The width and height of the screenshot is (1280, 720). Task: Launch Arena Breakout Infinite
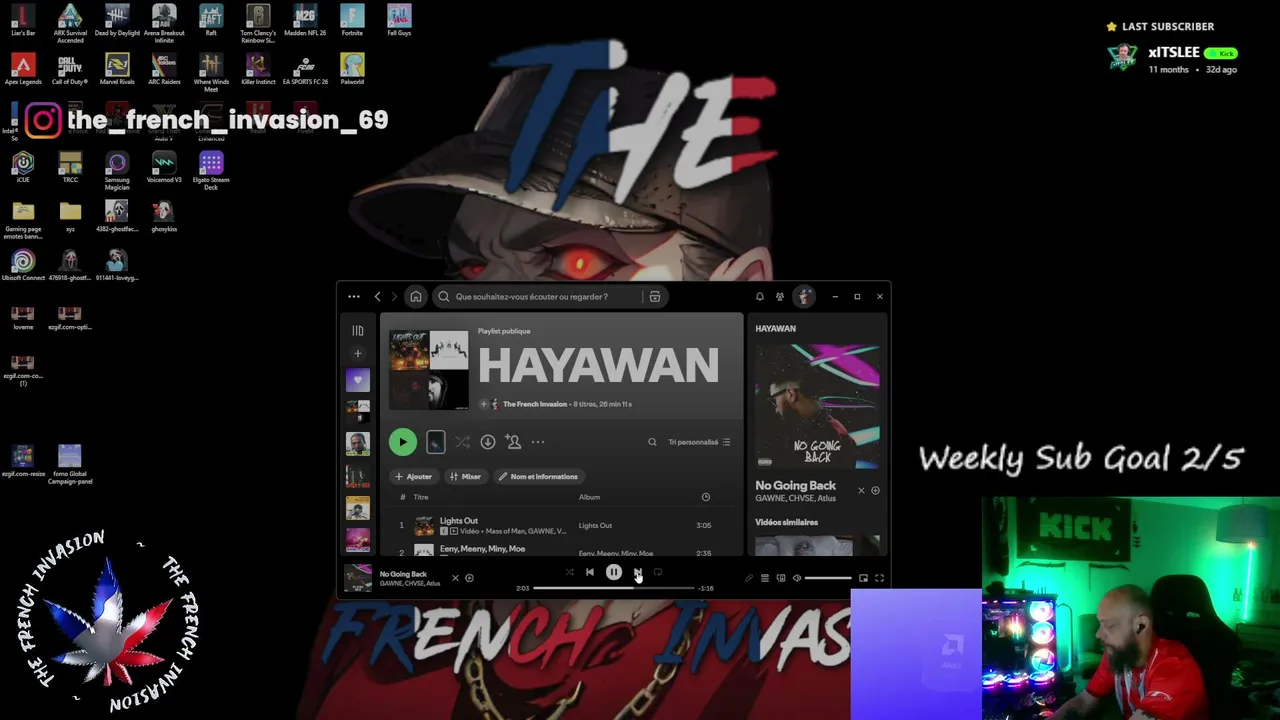point(164,23)
